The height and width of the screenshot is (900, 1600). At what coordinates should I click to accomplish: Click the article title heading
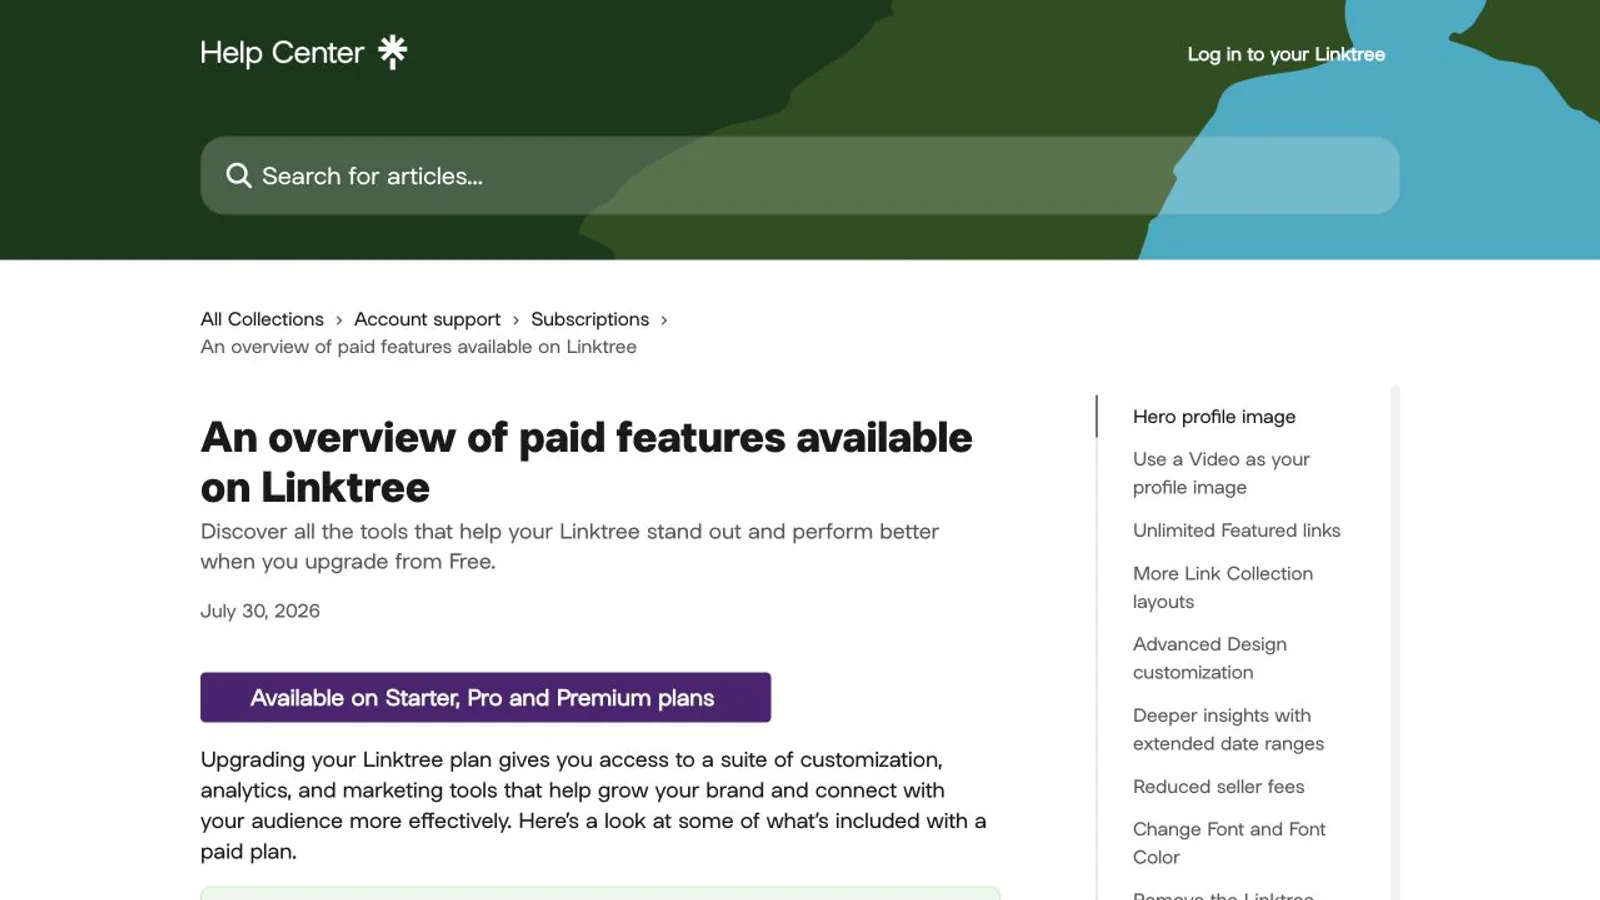pyautogui.click(x=586, y=462)
